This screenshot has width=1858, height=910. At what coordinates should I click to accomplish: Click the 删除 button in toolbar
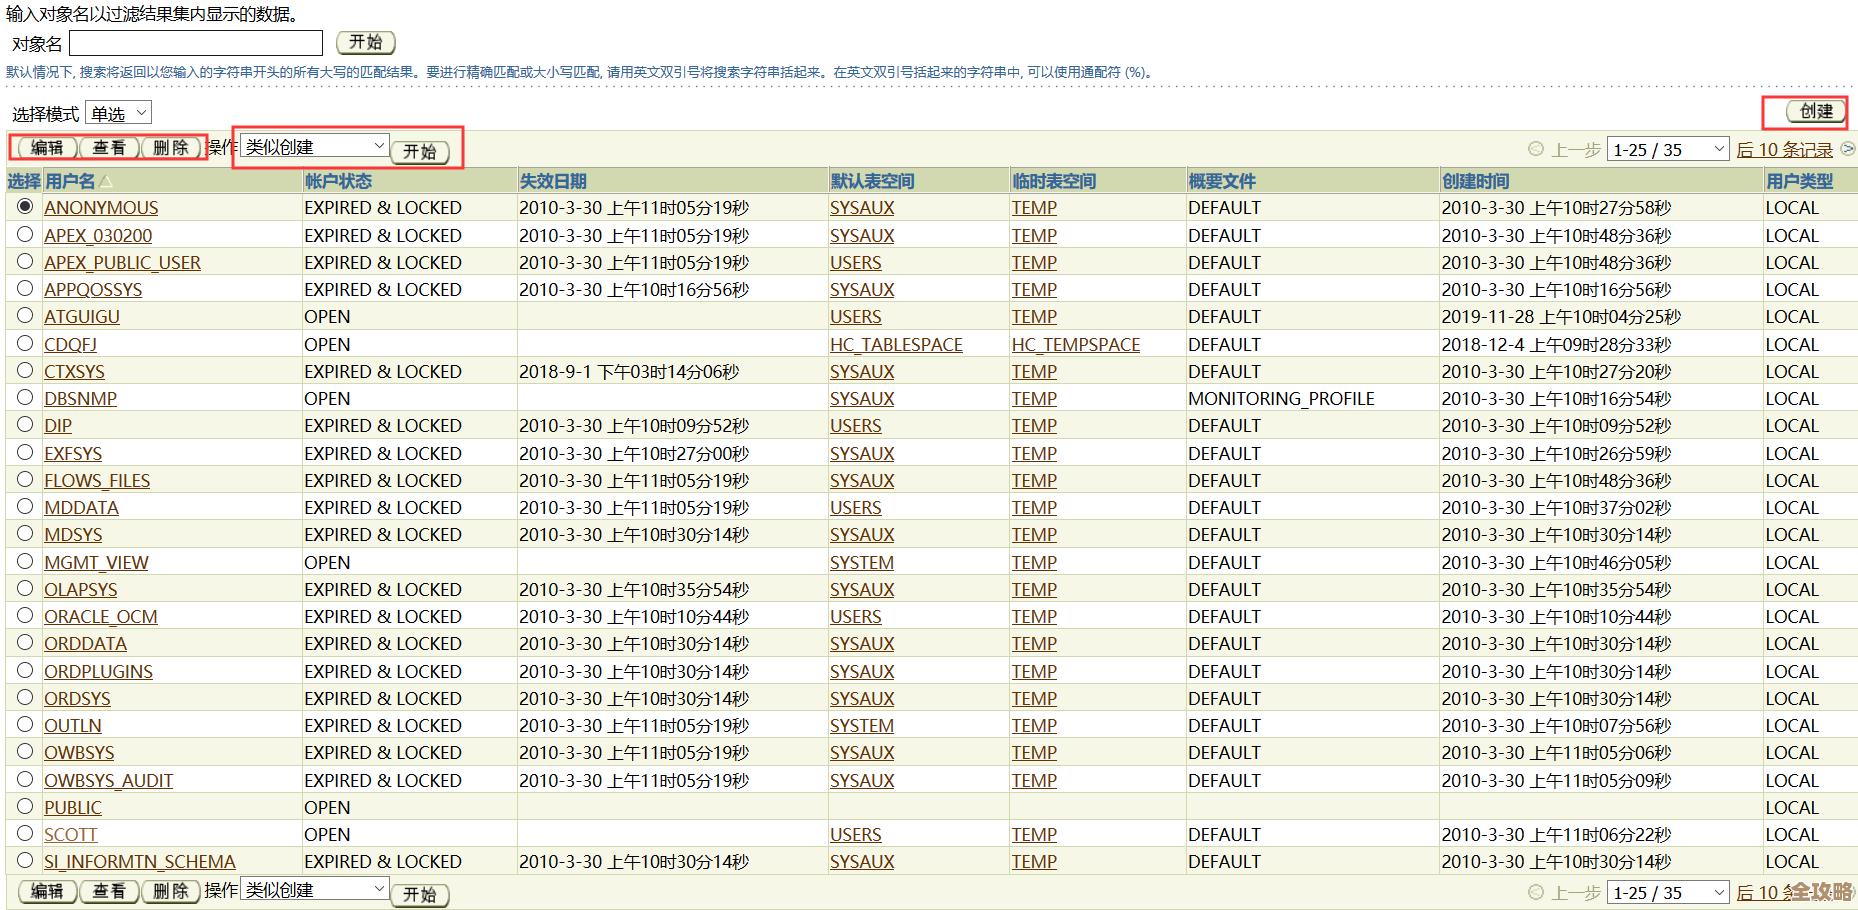point(171,147)
